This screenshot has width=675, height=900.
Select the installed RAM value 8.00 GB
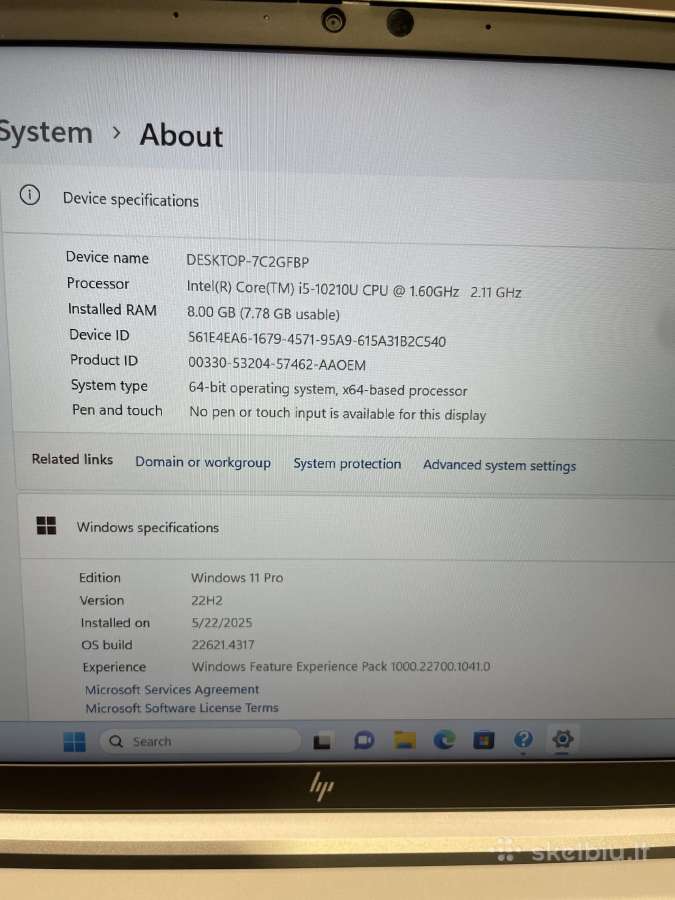[x=263, y=313]
